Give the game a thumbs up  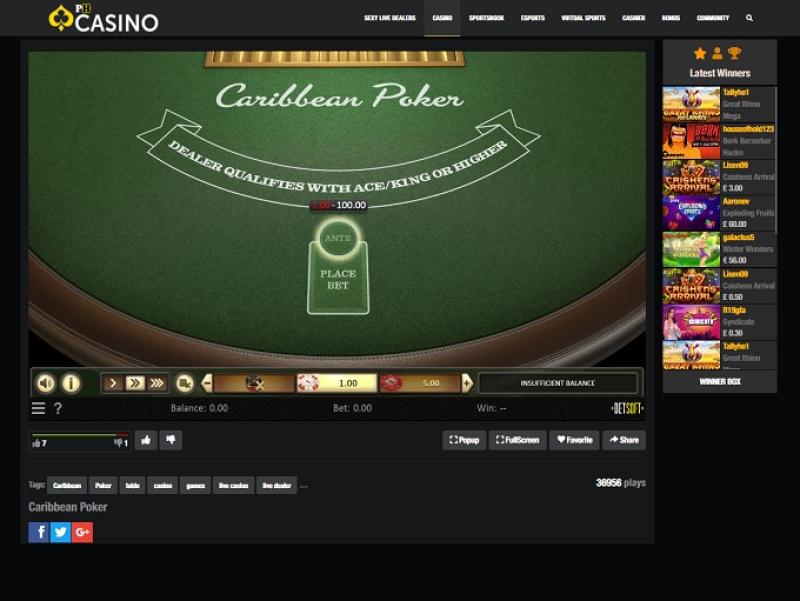pos(146,440)
